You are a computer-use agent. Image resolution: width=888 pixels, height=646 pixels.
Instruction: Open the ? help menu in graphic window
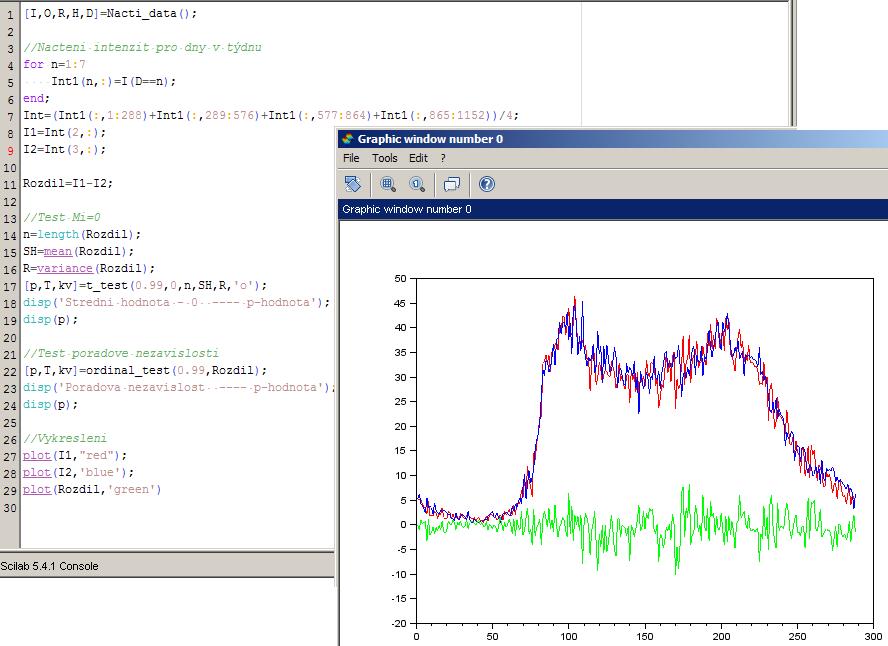(443, 158)
